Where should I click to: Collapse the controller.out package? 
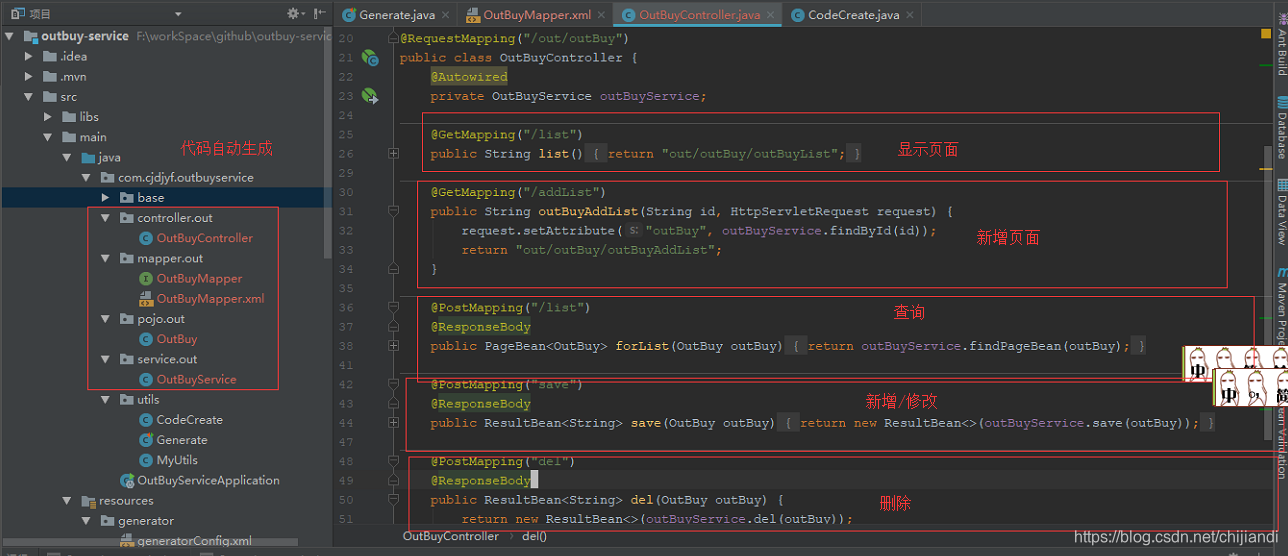[x=106, y=218]
